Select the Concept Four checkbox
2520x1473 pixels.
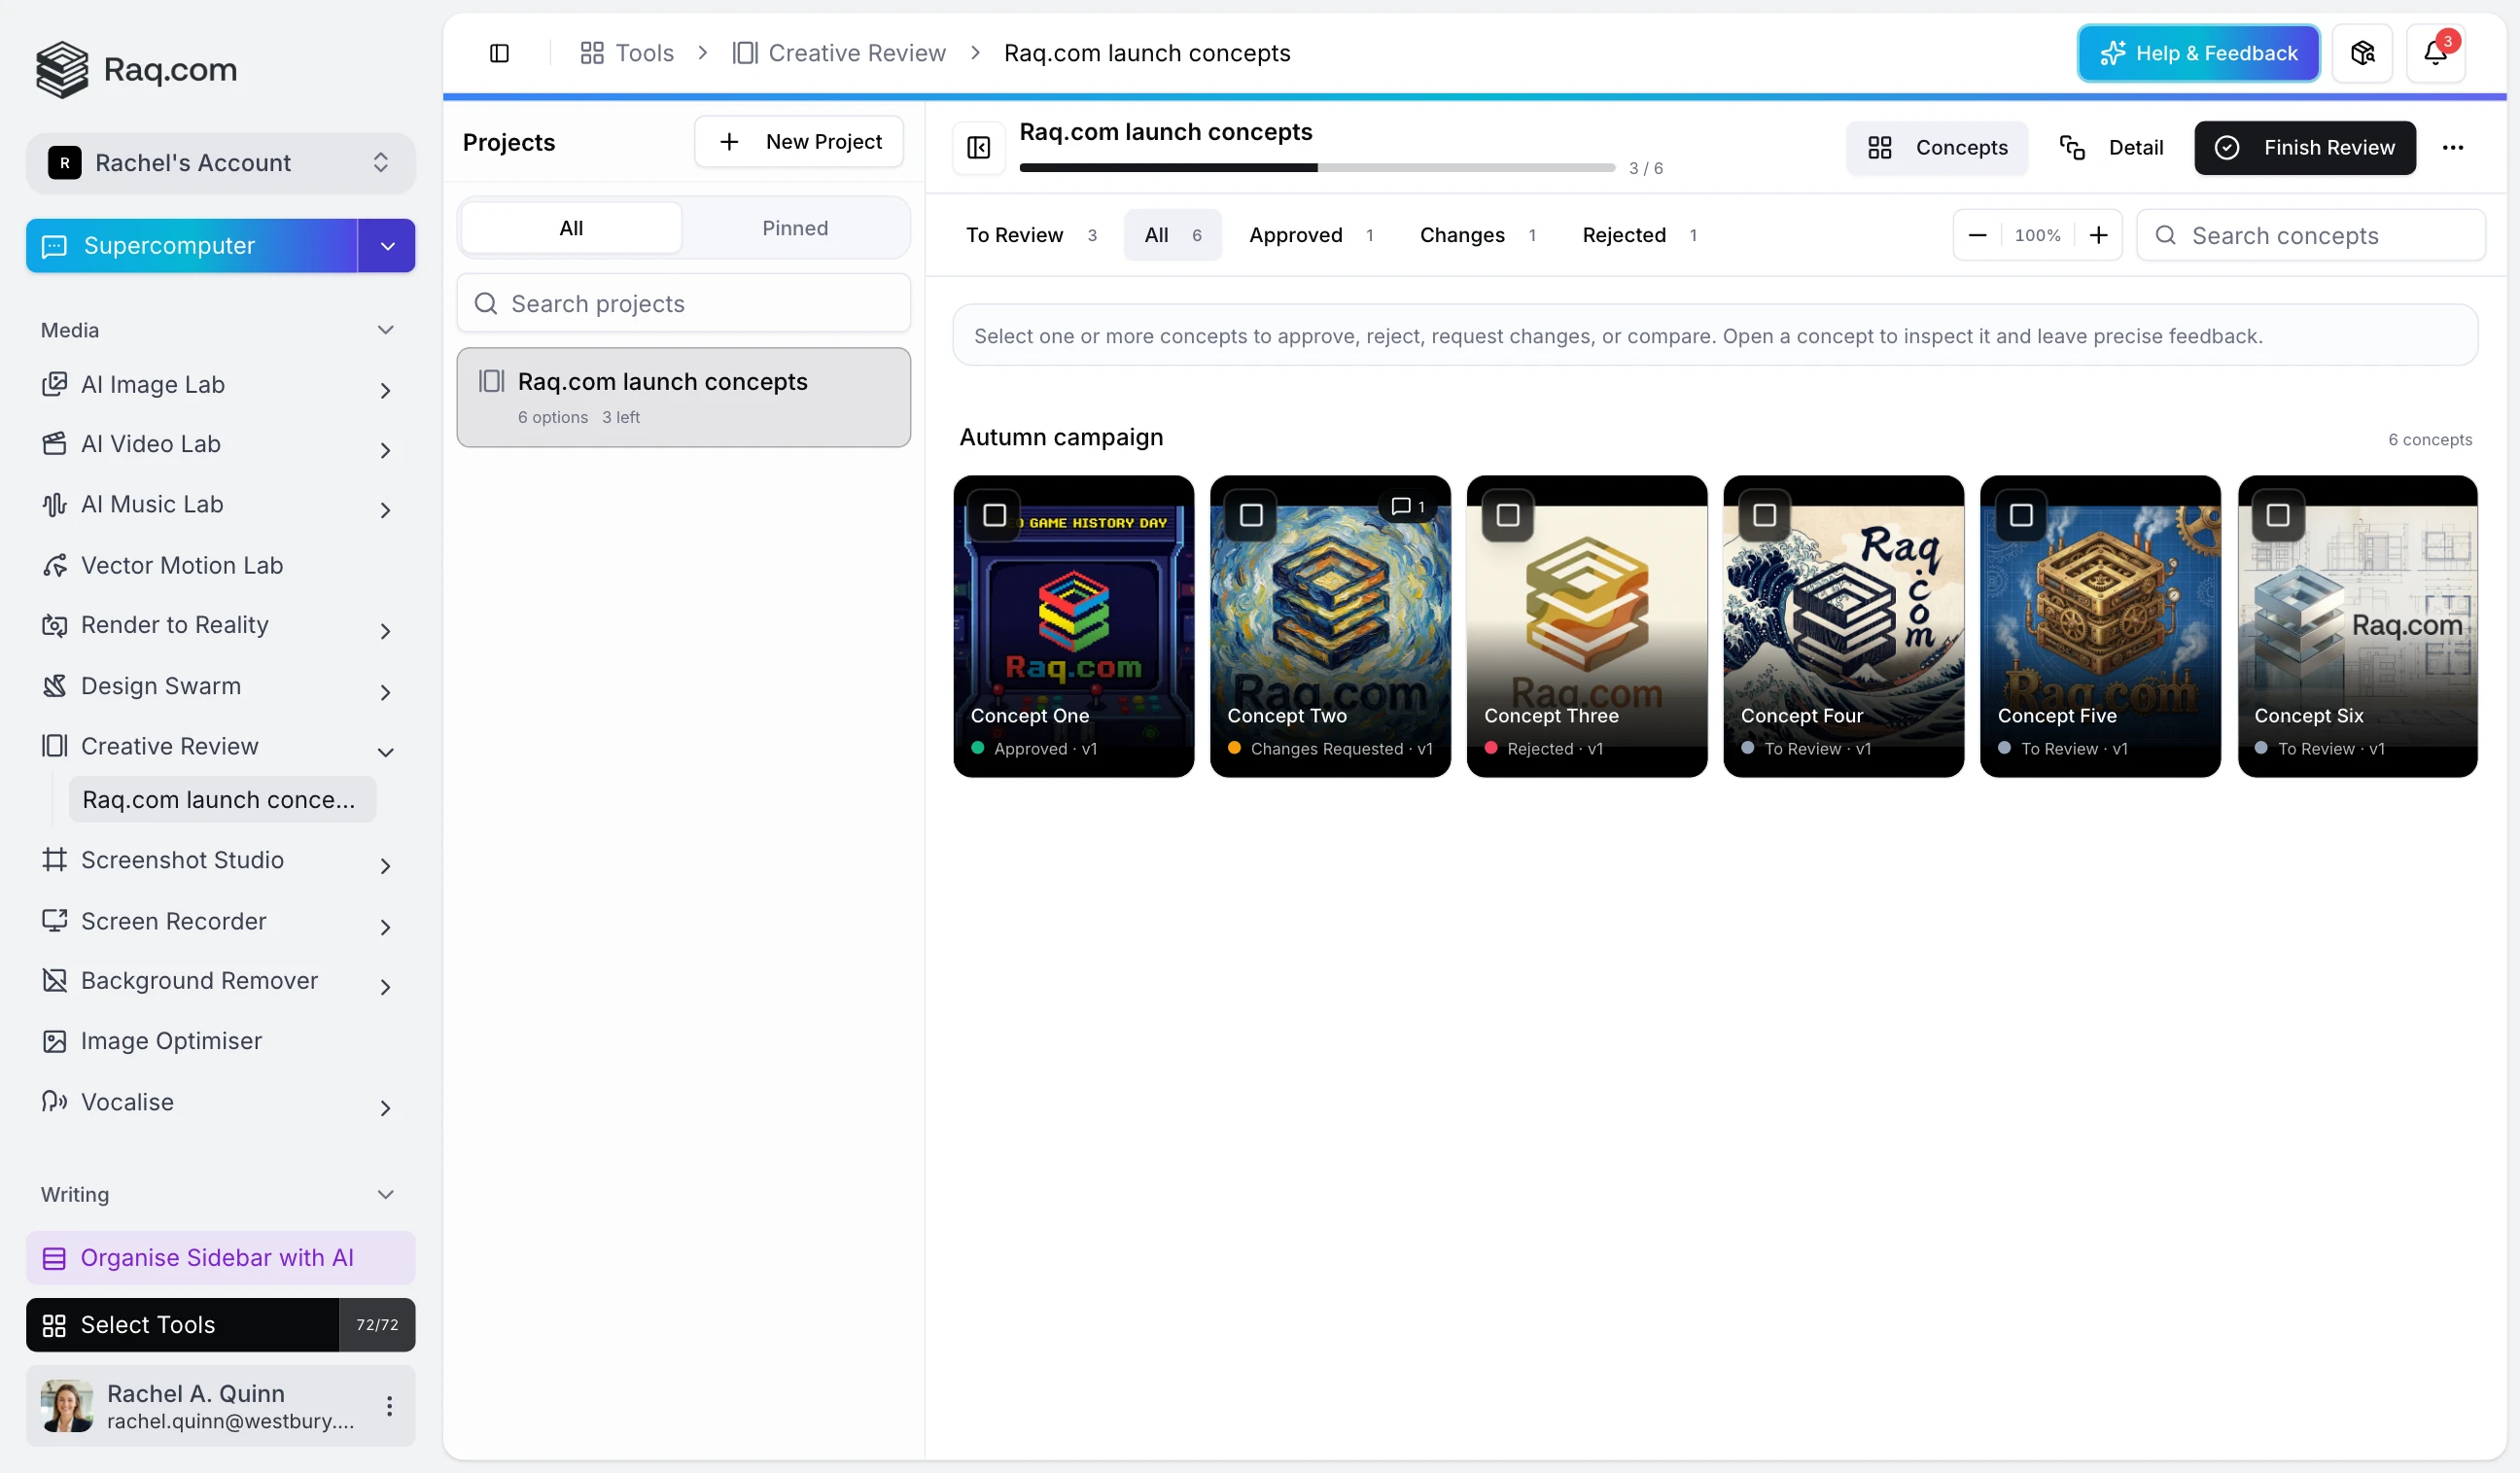1765,515
